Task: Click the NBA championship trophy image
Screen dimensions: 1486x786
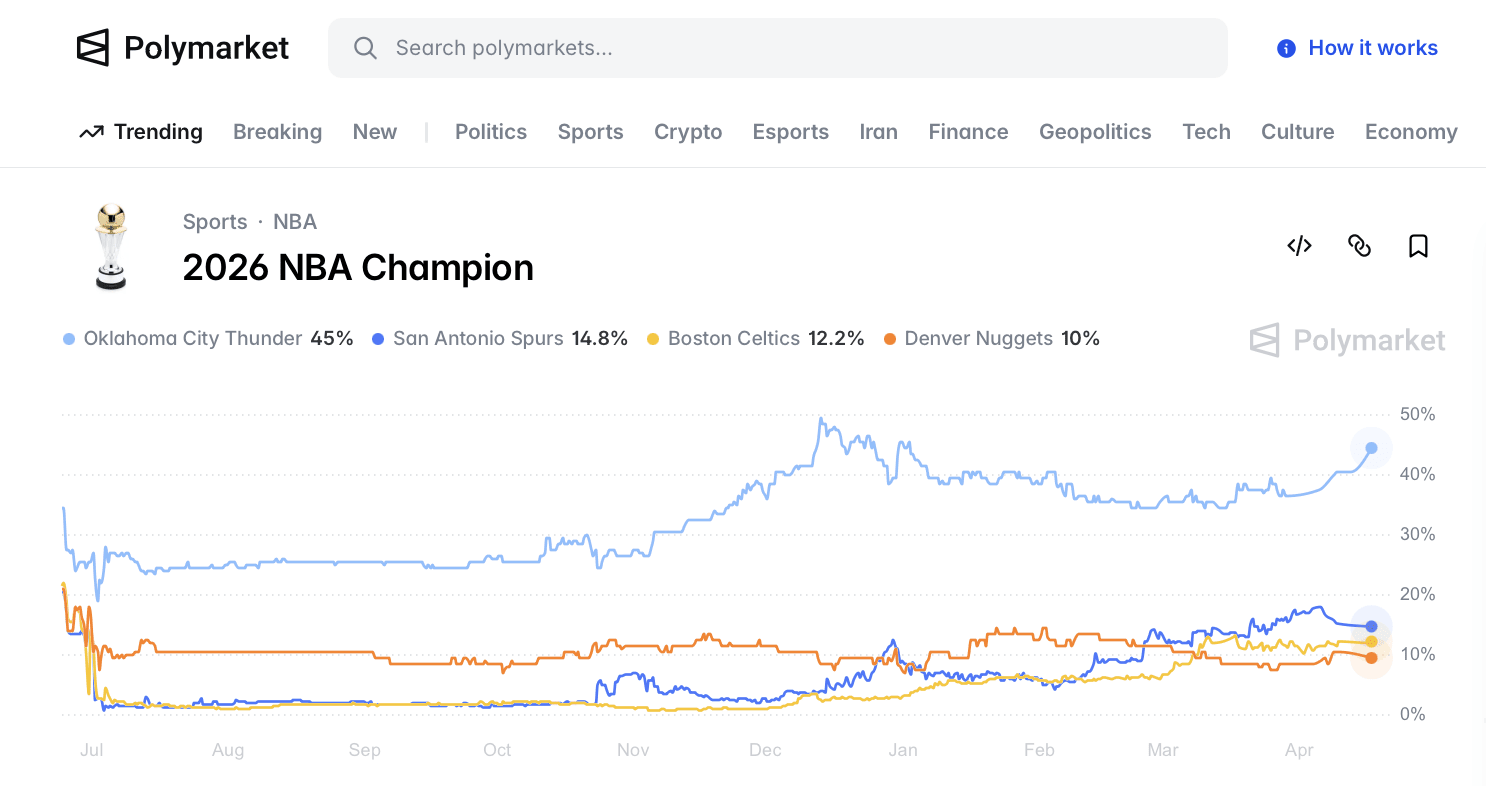Action: pos(112,247)
